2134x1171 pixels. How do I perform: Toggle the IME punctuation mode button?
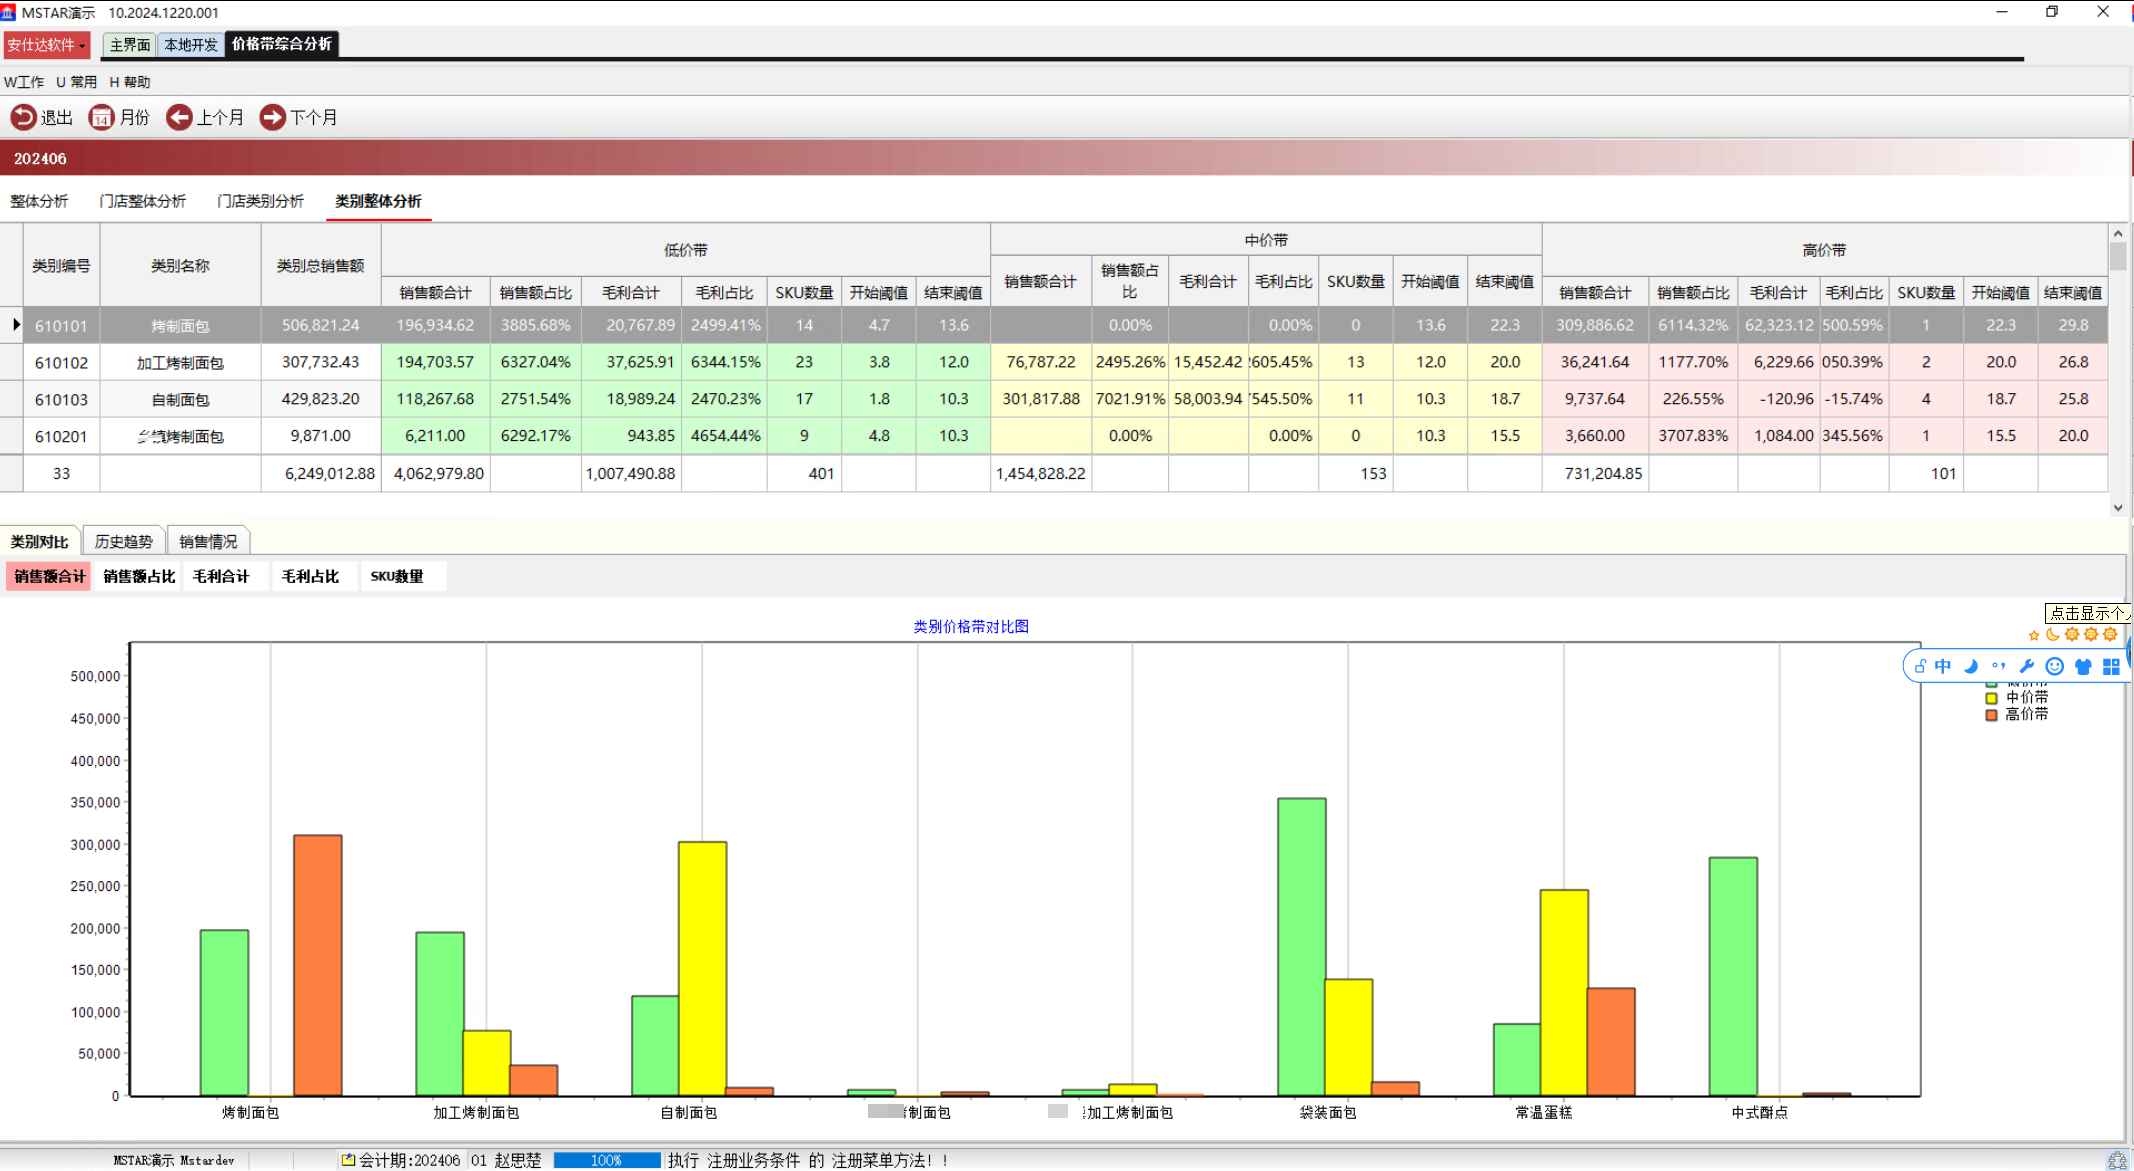[1999, 667]
